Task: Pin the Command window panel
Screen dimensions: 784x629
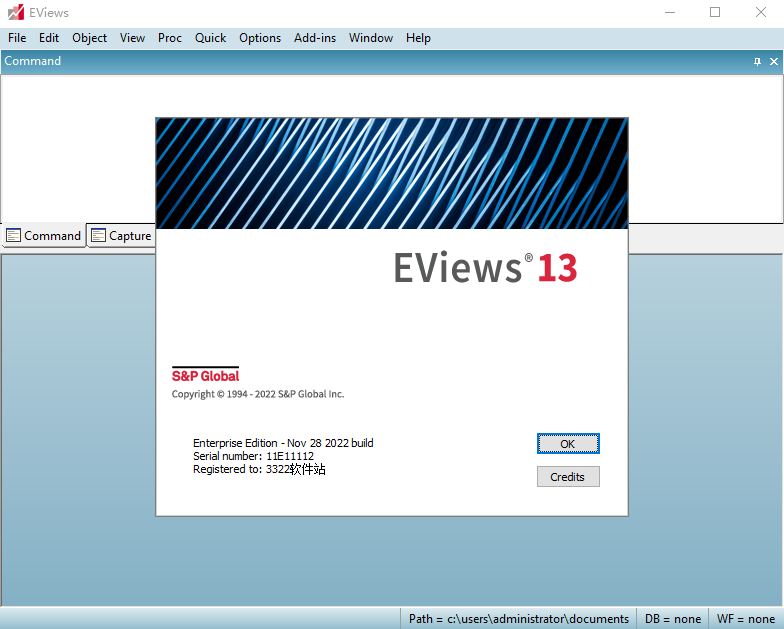Action: click(x=757, y=62)
